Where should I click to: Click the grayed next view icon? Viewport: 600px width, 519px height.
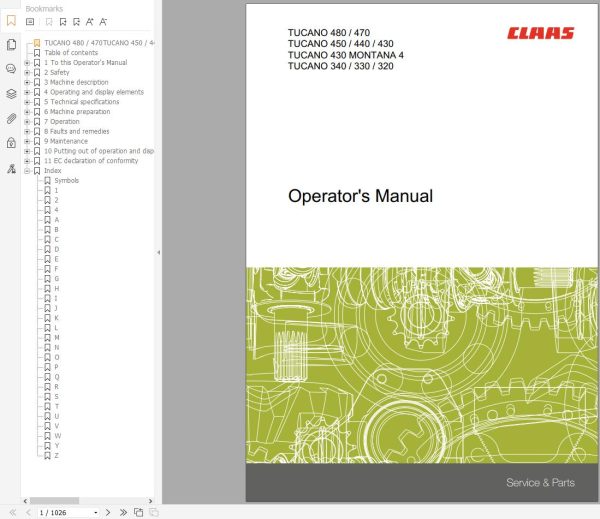pos(153,512)
